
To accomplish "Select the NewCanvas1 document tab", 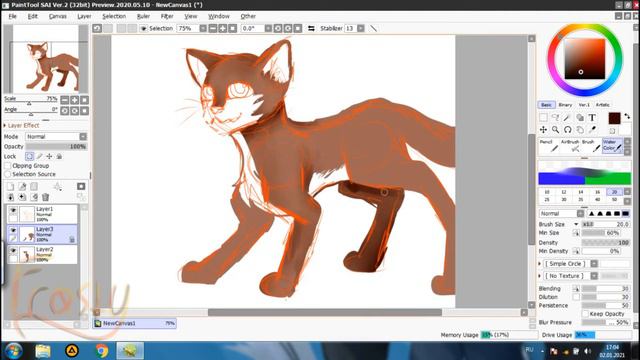I will (135, 323).
